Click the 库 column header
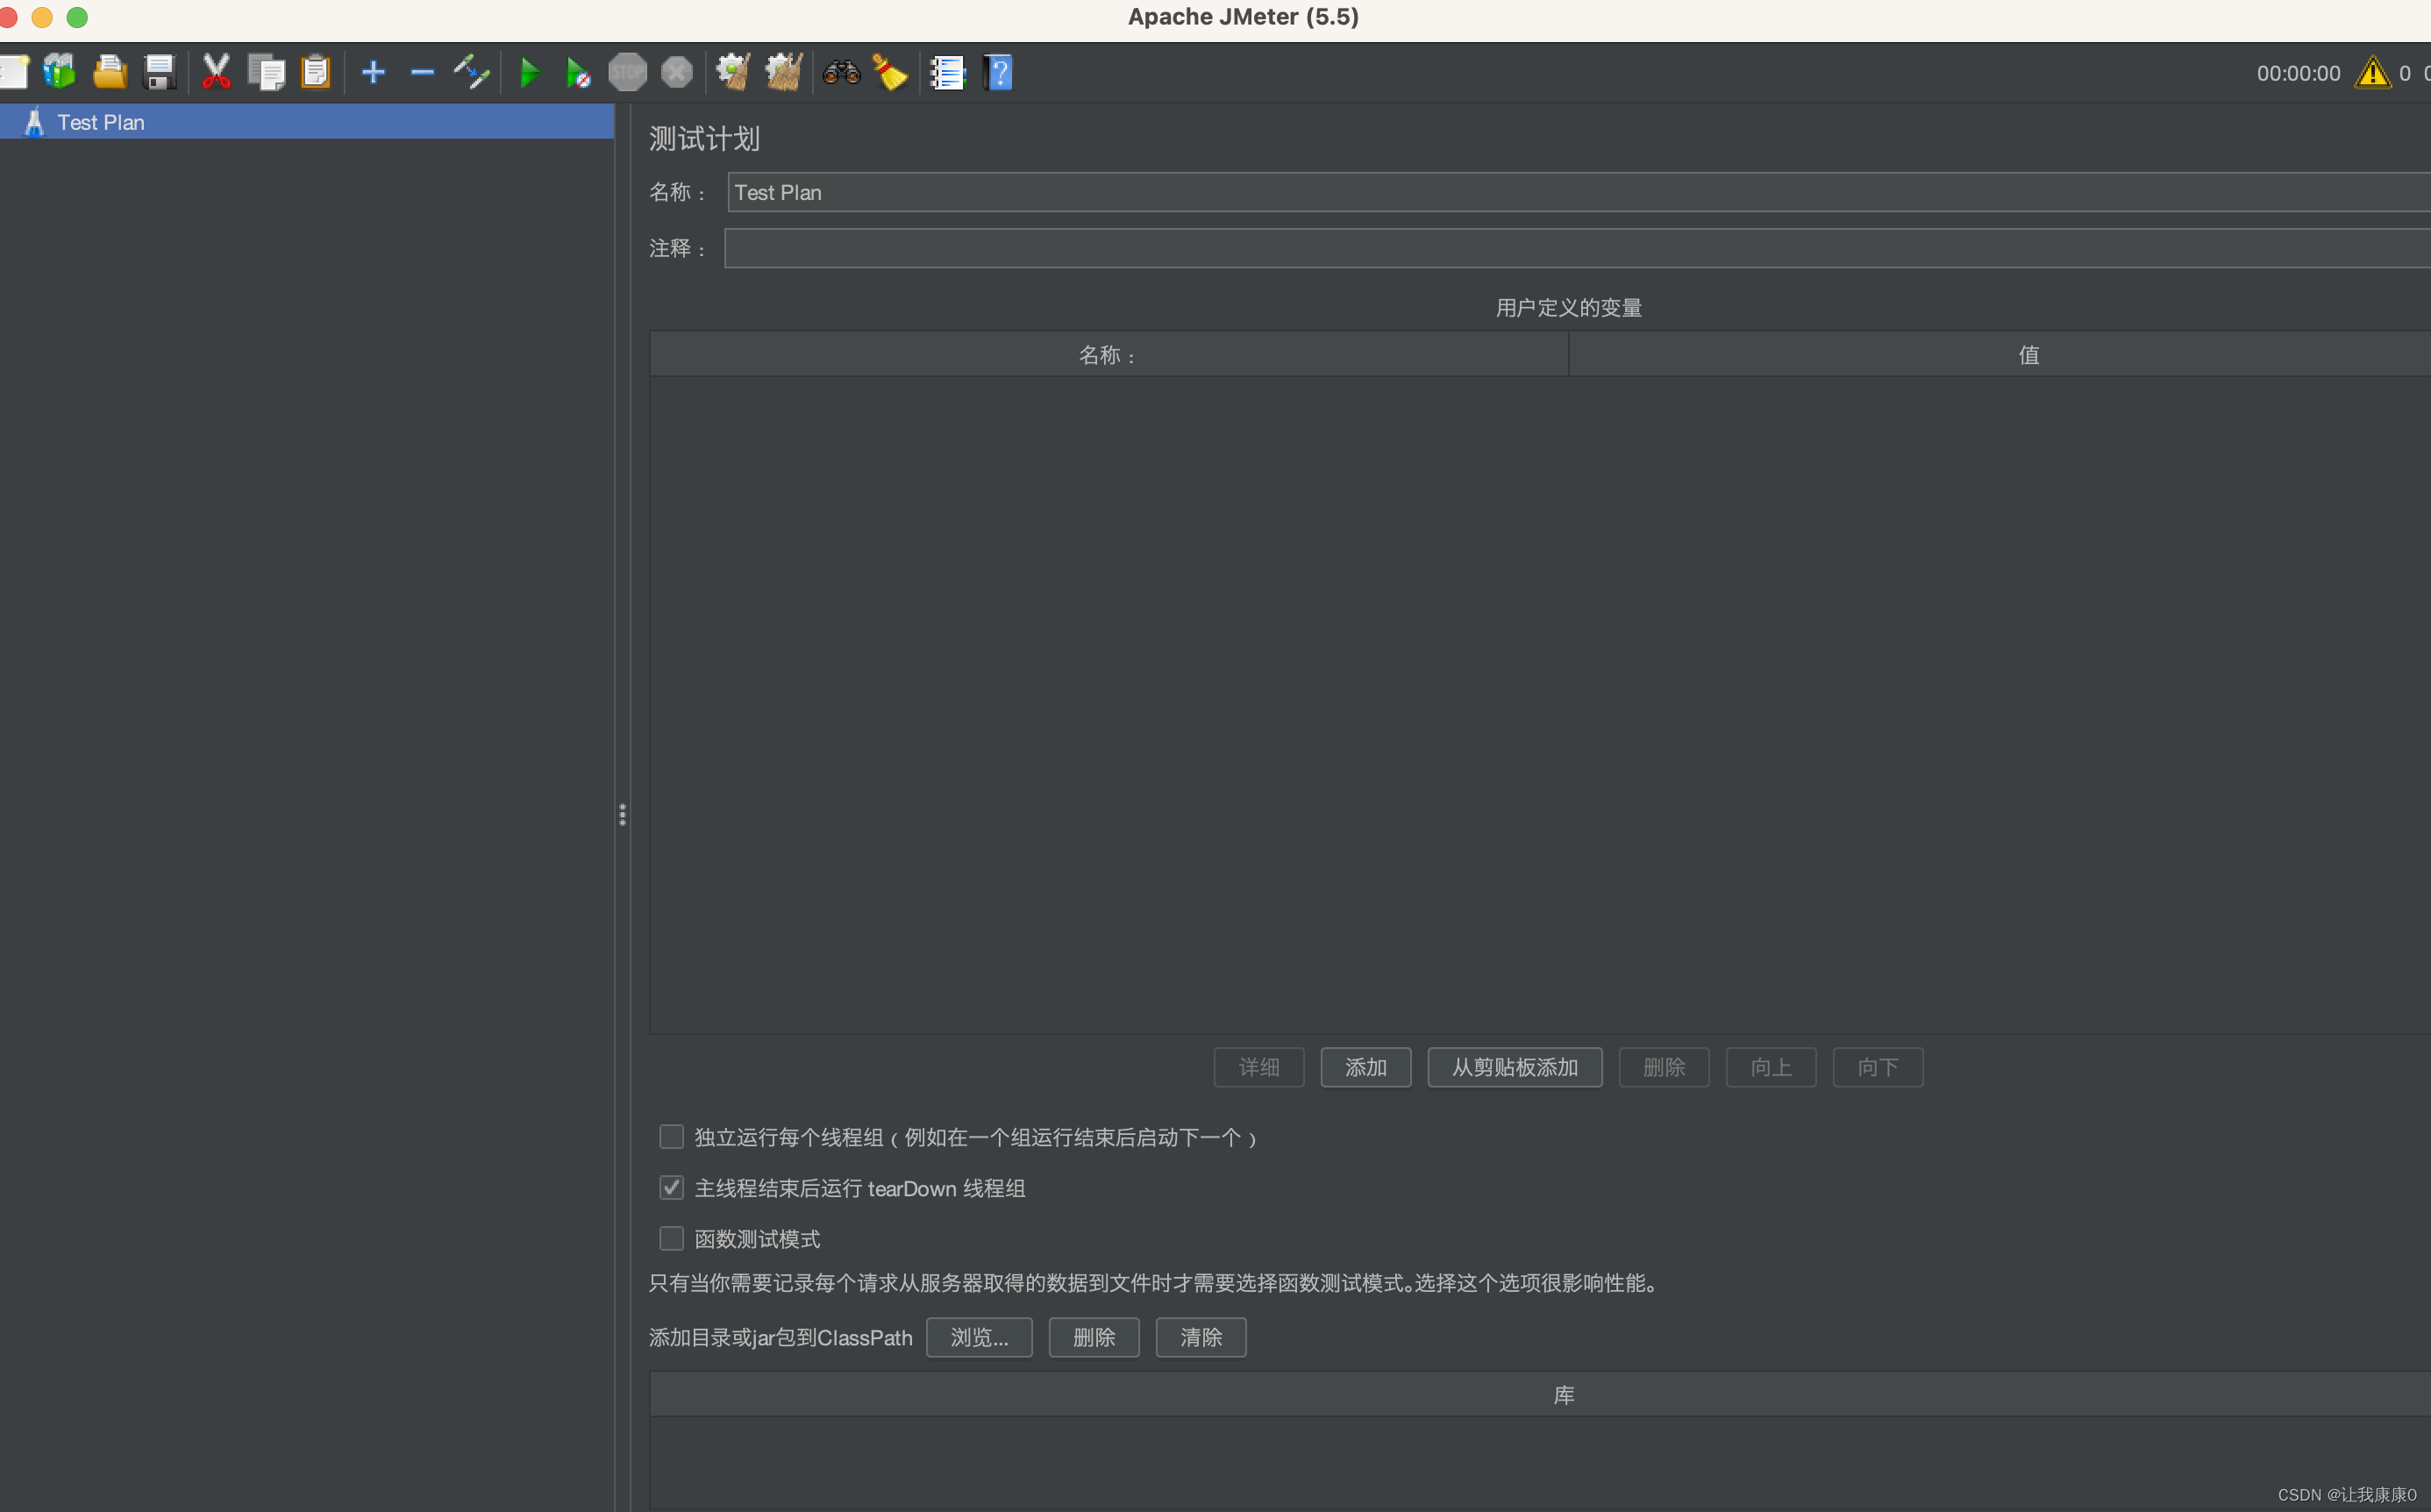This screenshot has height=1512, width=2431. tap(1540, 1394)
